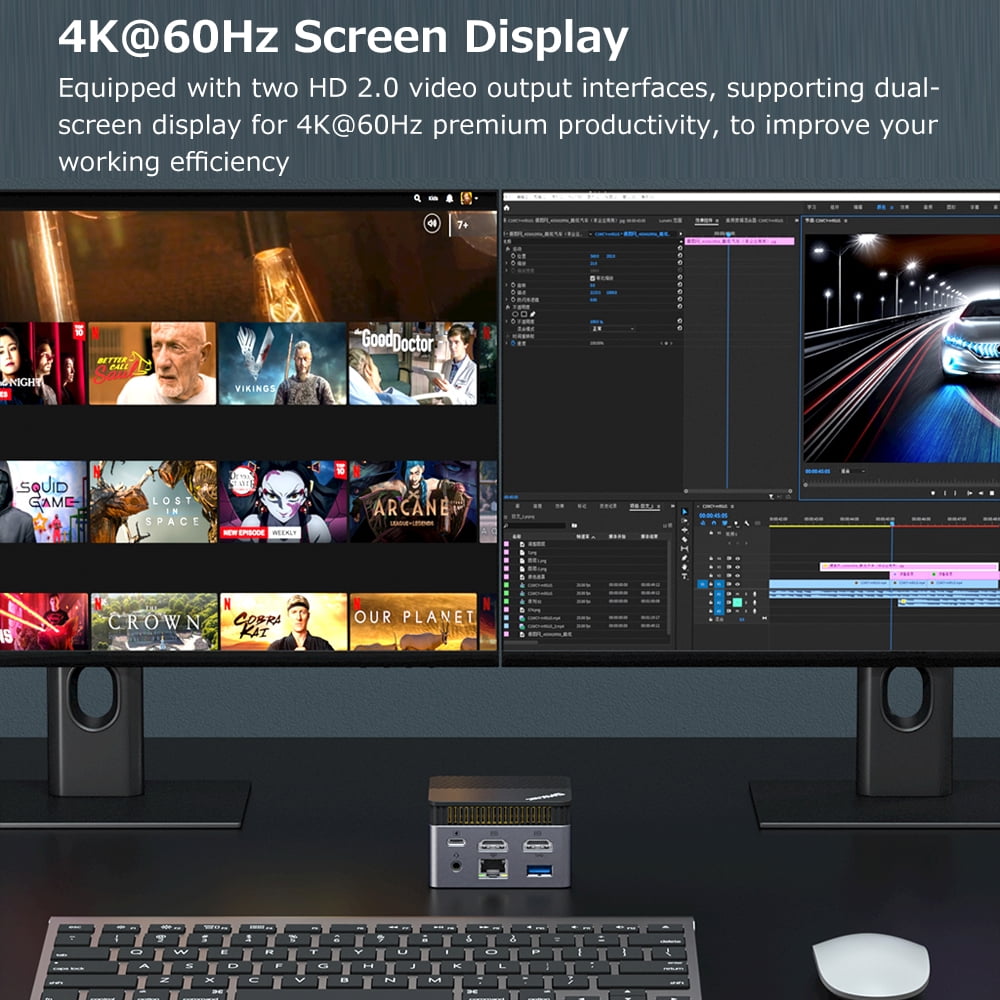Open Netflix Kids link
The width and height of the screenshot is (1000, 1000).
coord(433,198)
